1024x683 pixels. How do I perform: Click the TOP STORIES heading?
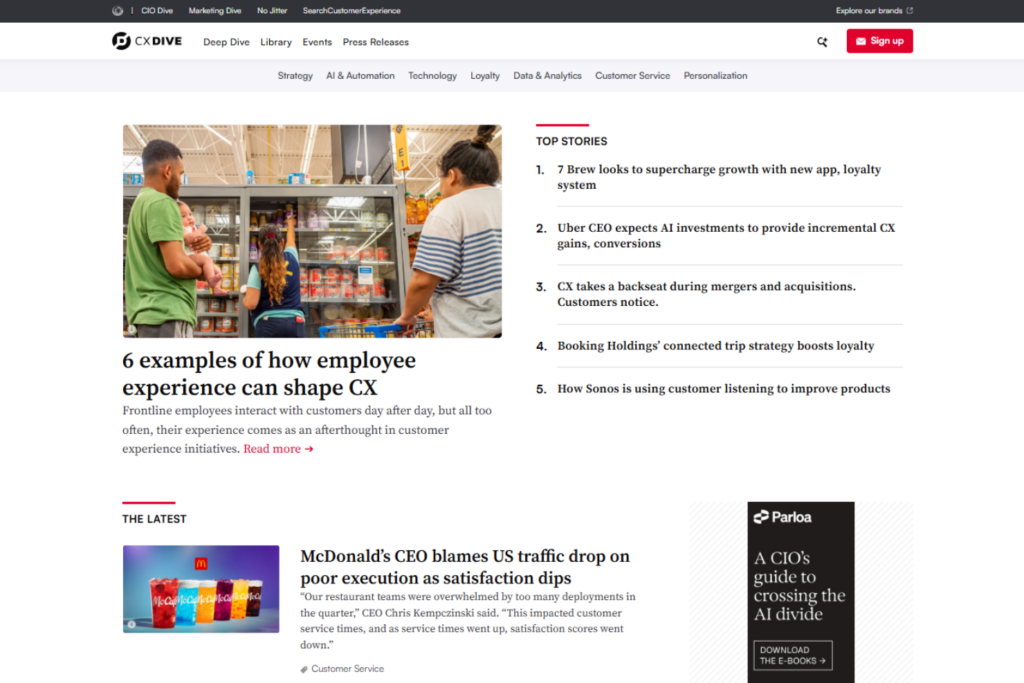[571, 141]
